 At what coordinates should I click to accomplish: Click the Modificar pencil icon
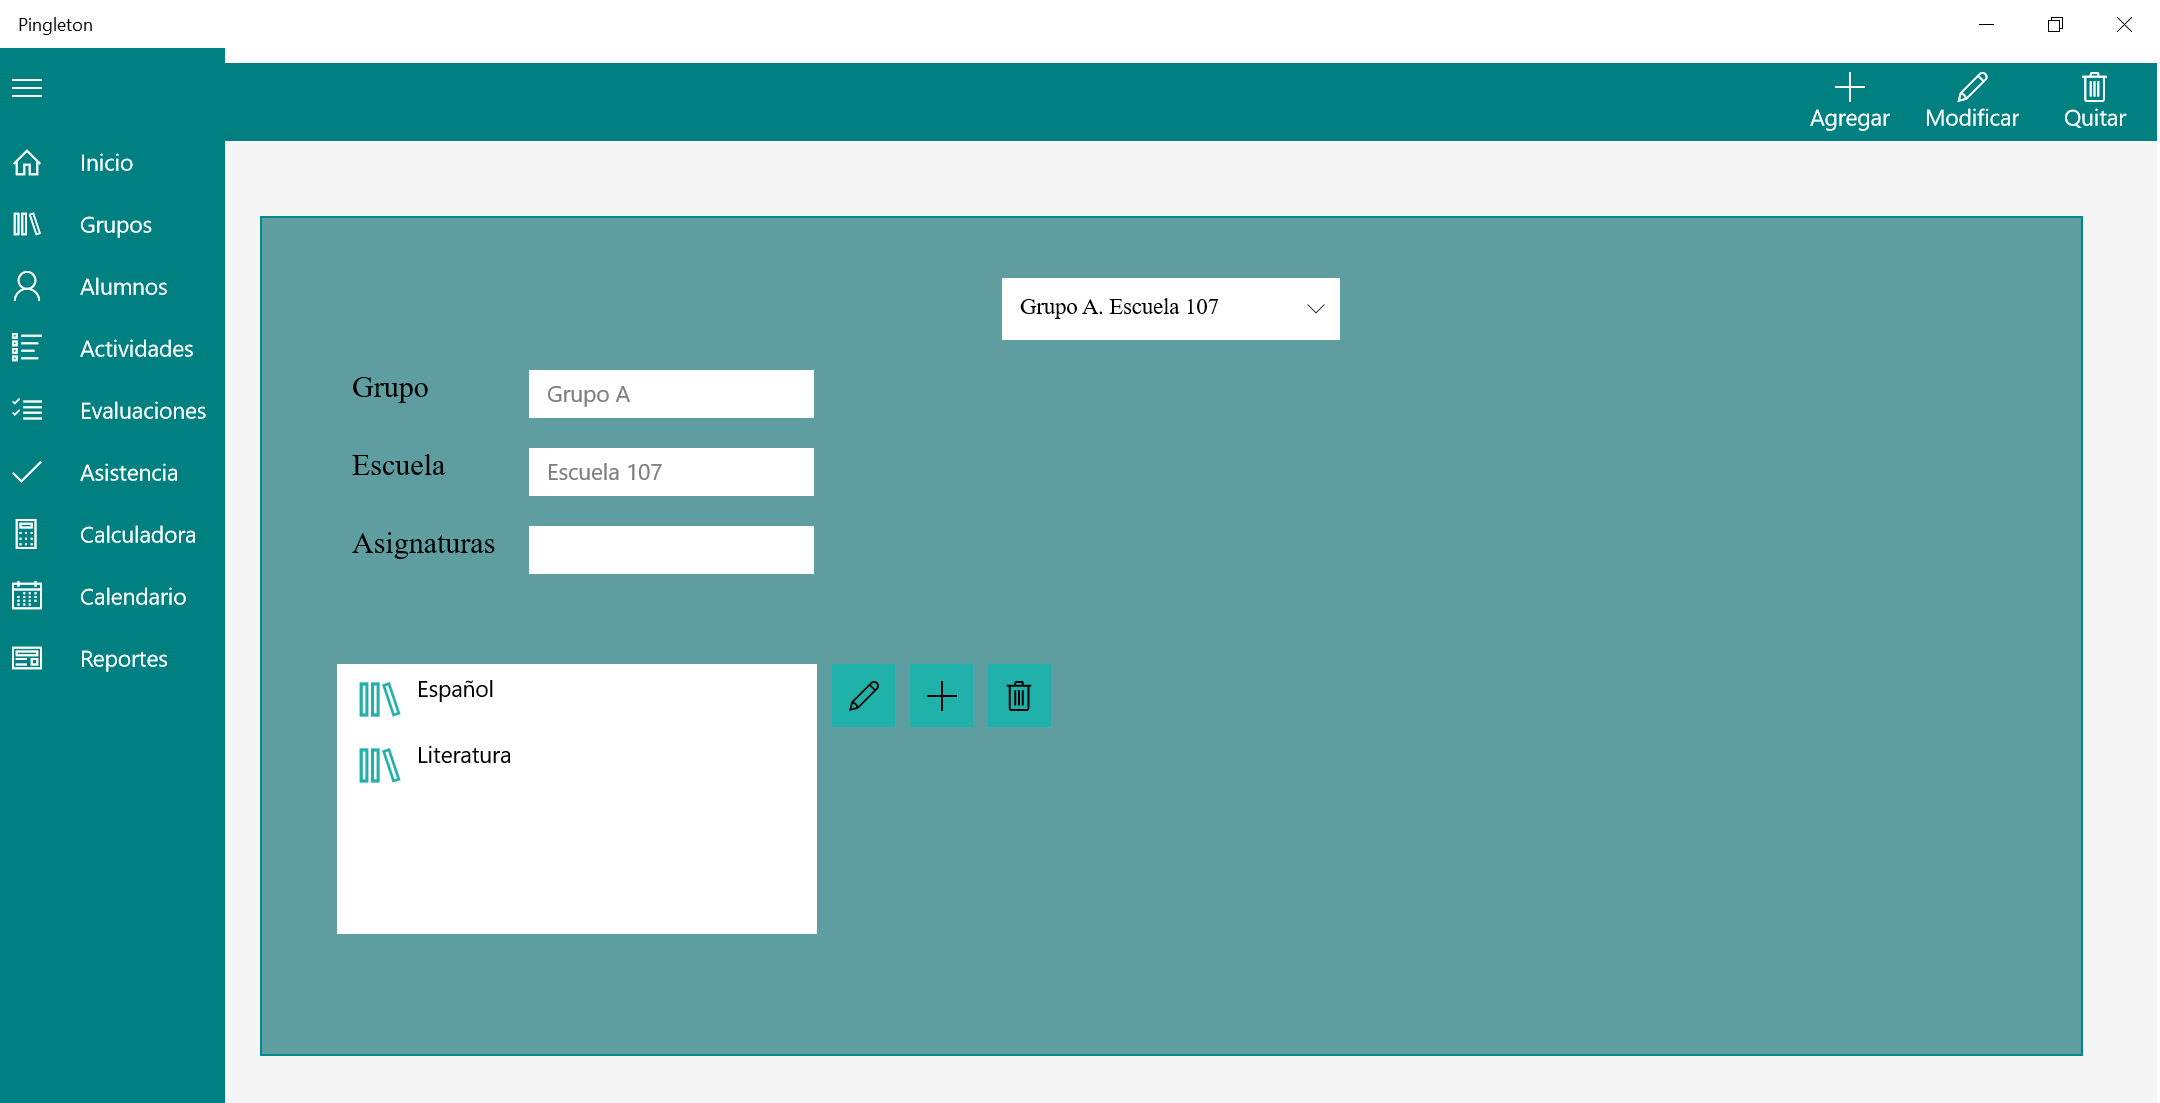1971,88
